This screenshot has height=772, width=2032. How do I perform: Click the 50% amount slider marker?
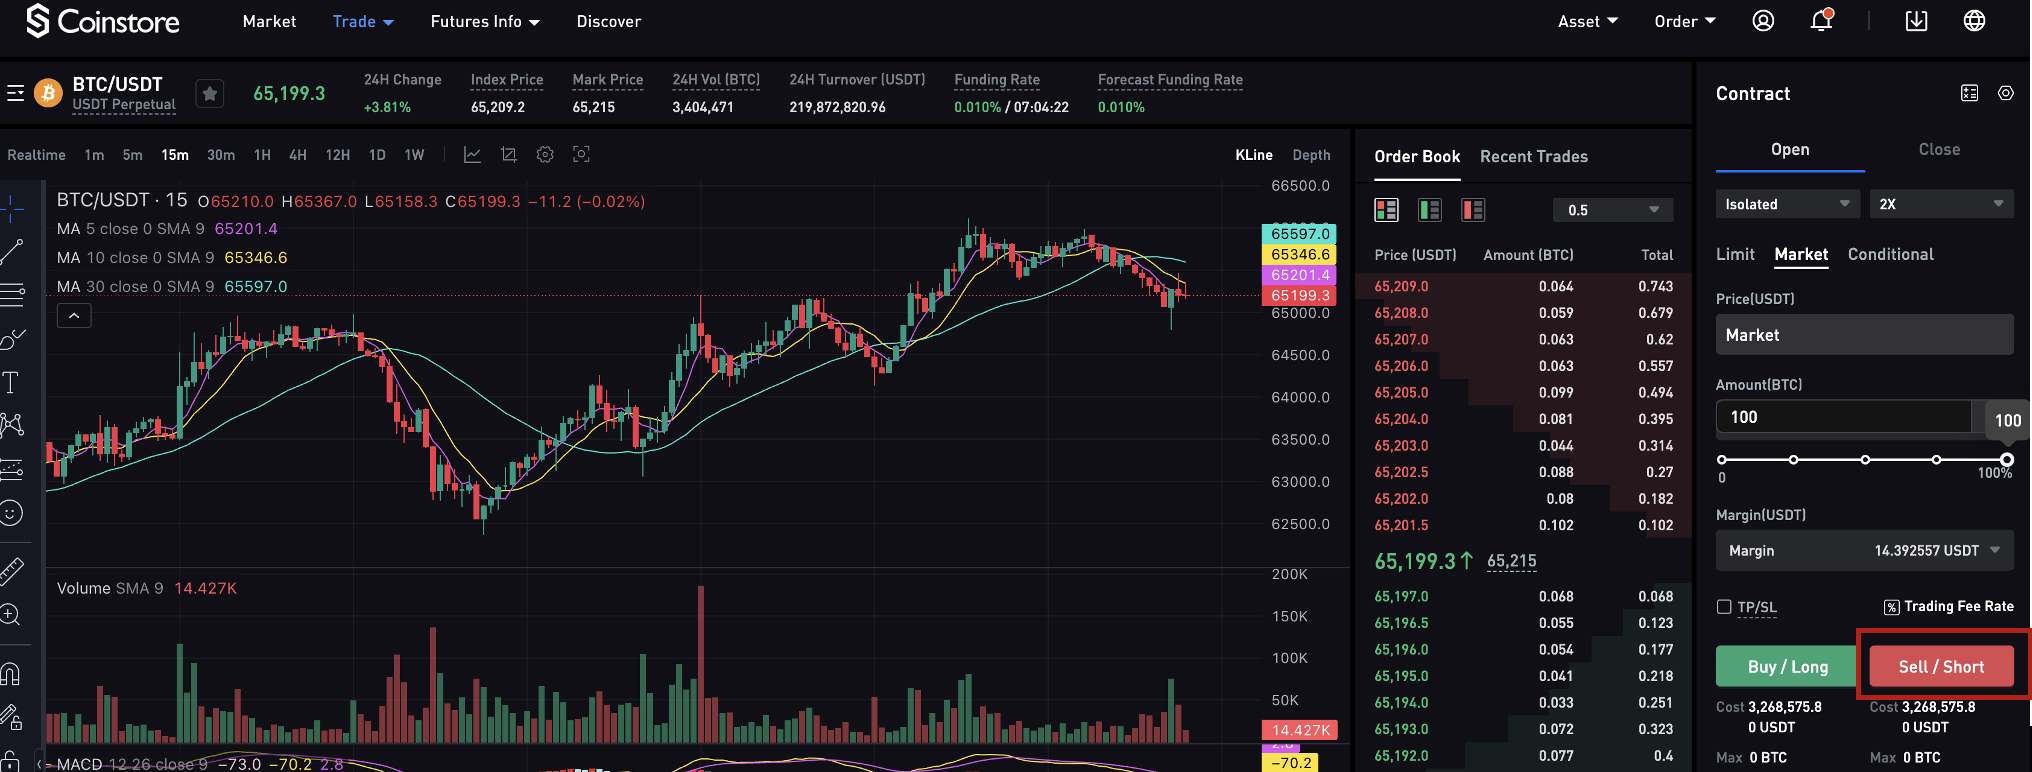(1865, 459)
